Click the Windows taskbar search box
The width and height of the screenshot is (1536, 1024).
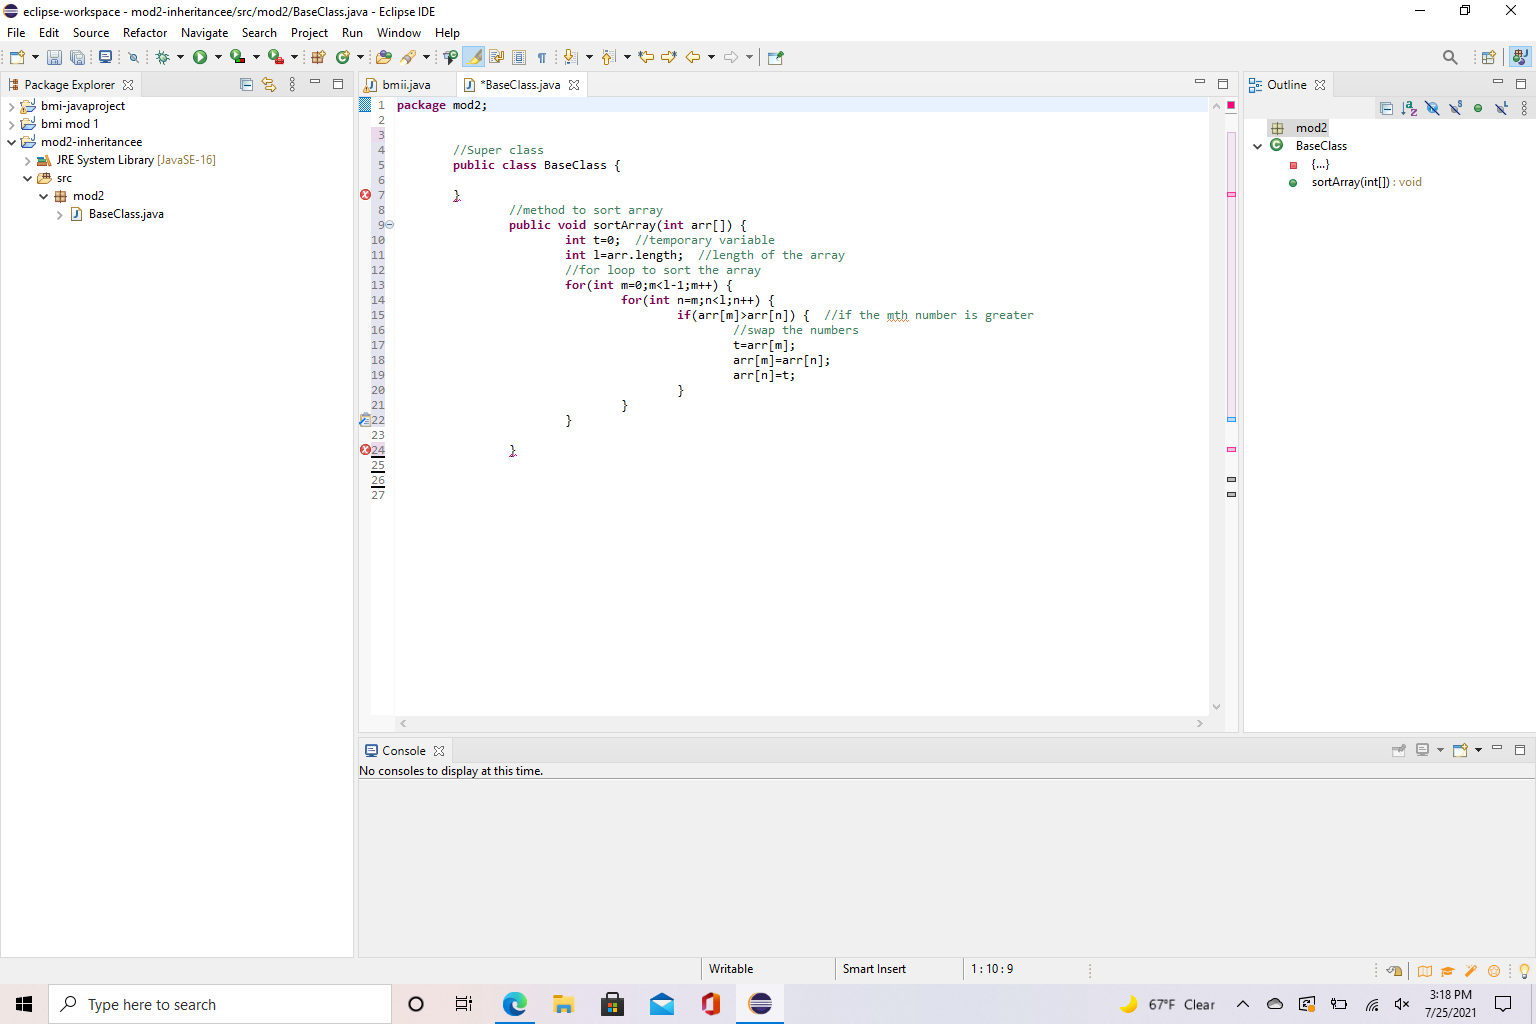click(x=220, y=1004)
